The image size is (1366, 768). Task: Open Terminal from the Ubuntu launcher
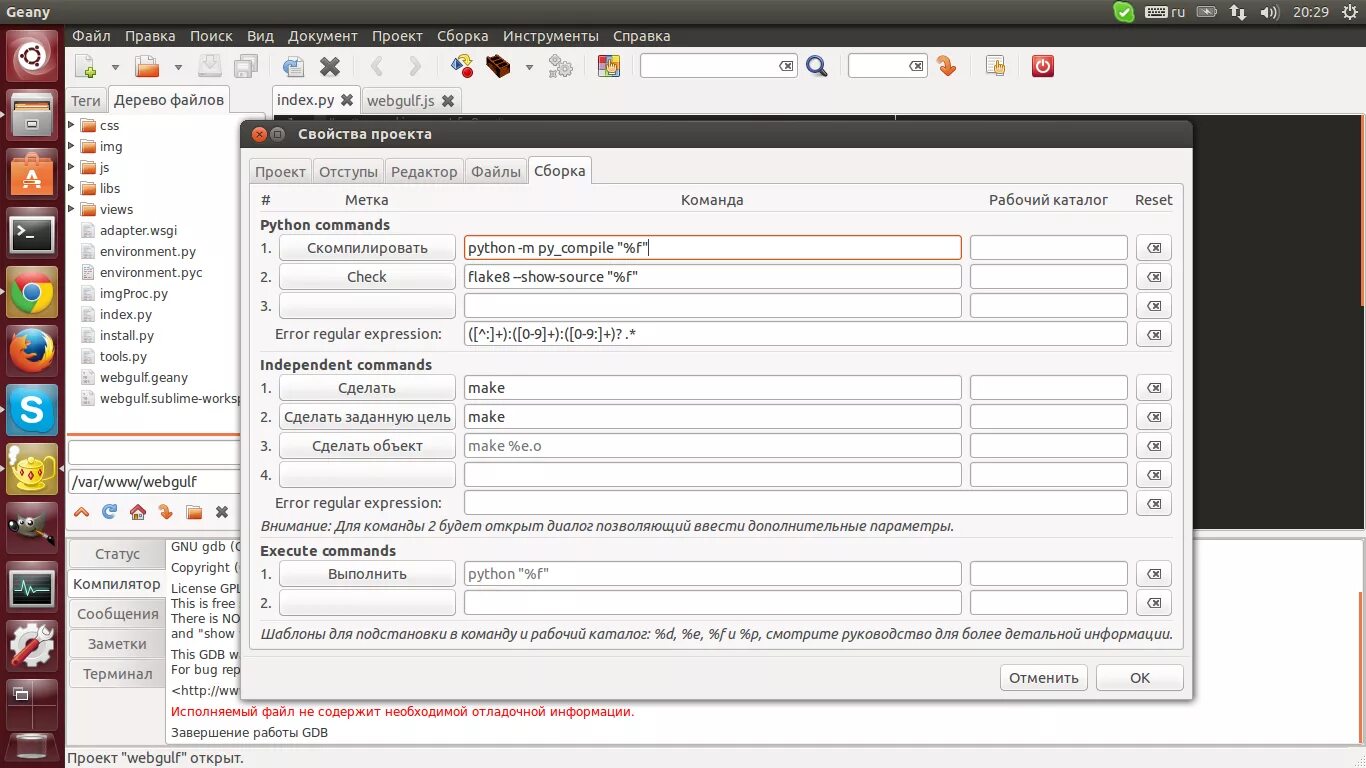pos(32,234)
